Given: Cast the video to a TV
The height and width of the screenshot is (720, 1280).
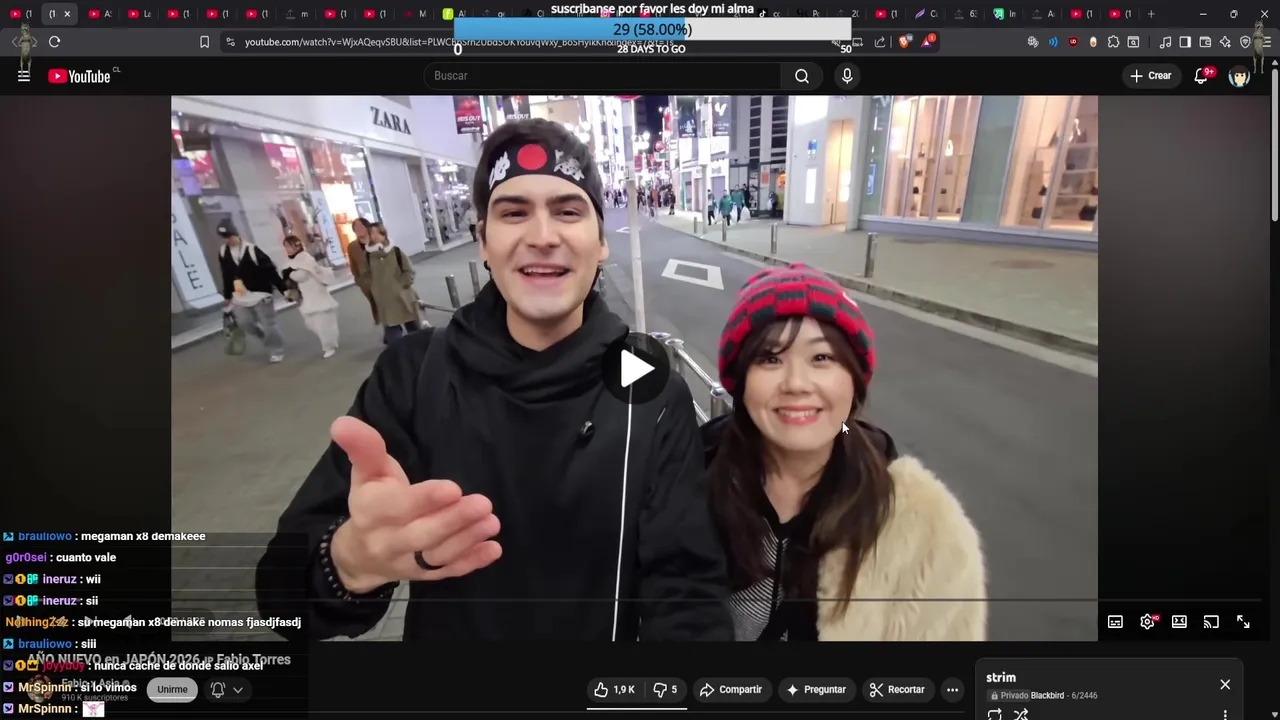Looking at the screenshot, I should (1211, 622).
